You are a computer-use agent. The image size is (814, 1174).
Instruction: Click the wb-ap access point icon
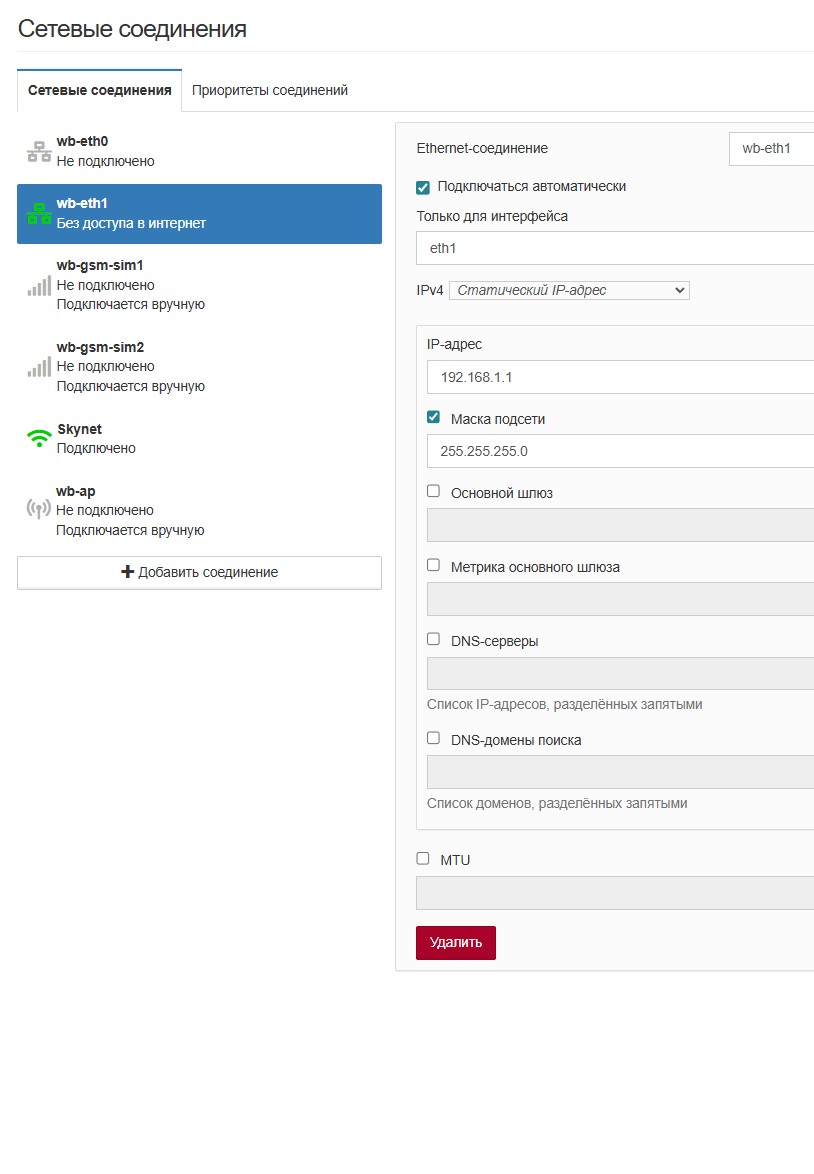(39, 509)
